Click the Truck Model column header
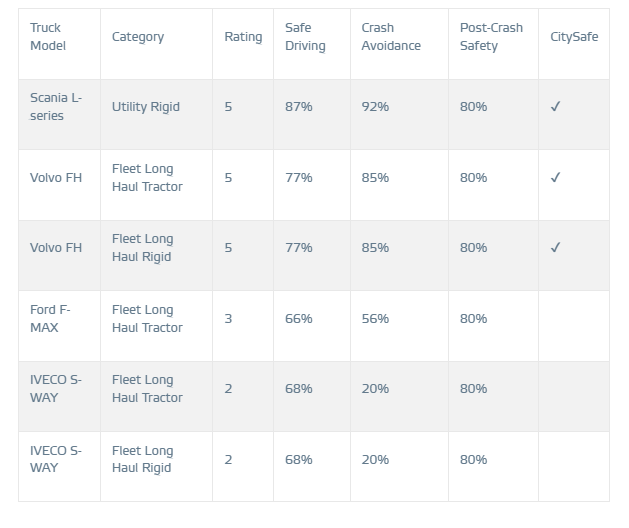Screen dimensions: 629x528 pyautogui.click(x=47, y=37)
